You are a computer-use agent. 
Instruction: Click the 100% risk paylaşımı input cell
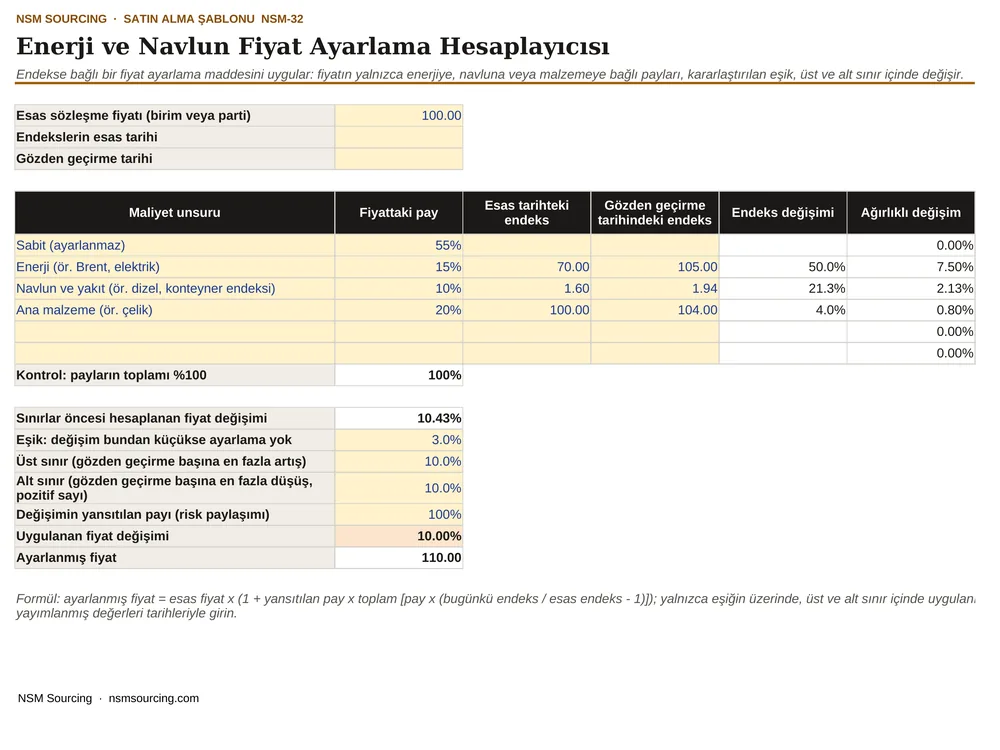pyautogui.click(x=399, y=515)
